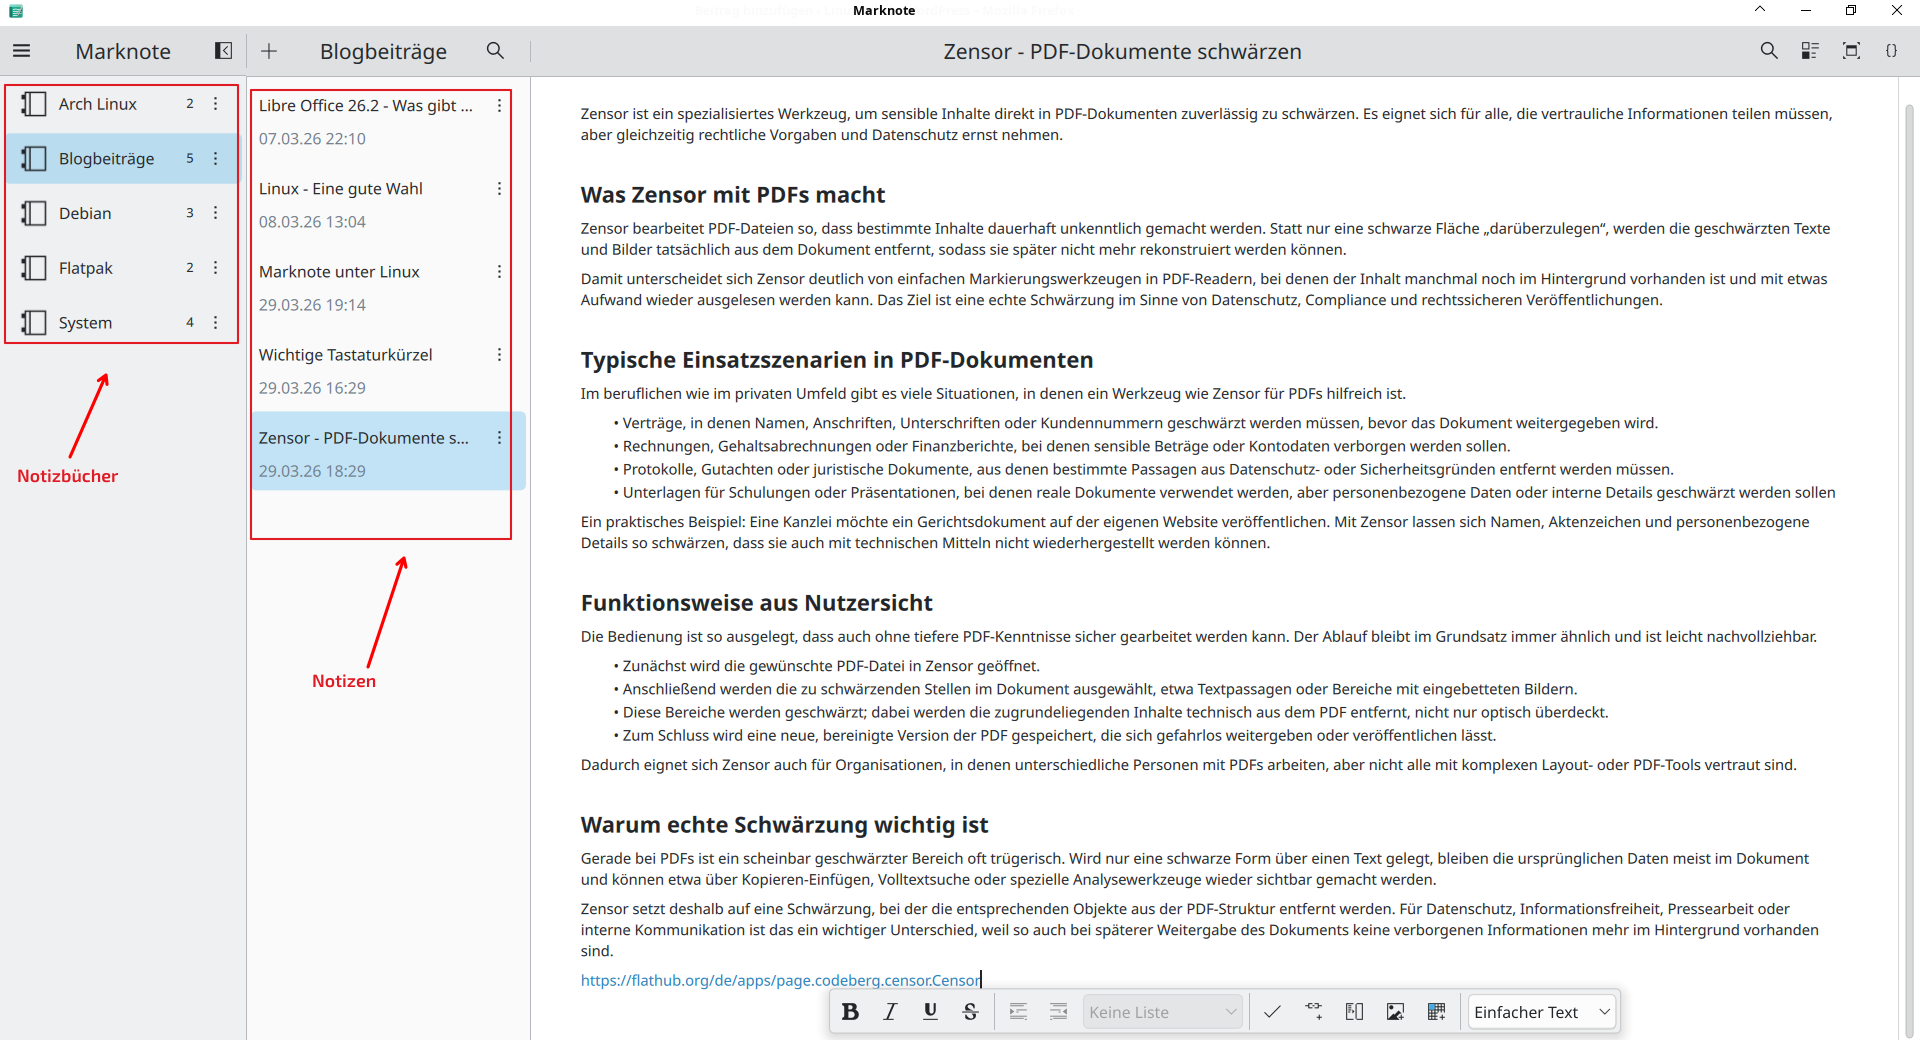Screen dimensions: 1920x1040
Task: Insert an image into the note
Action: coord(1395,1012)
